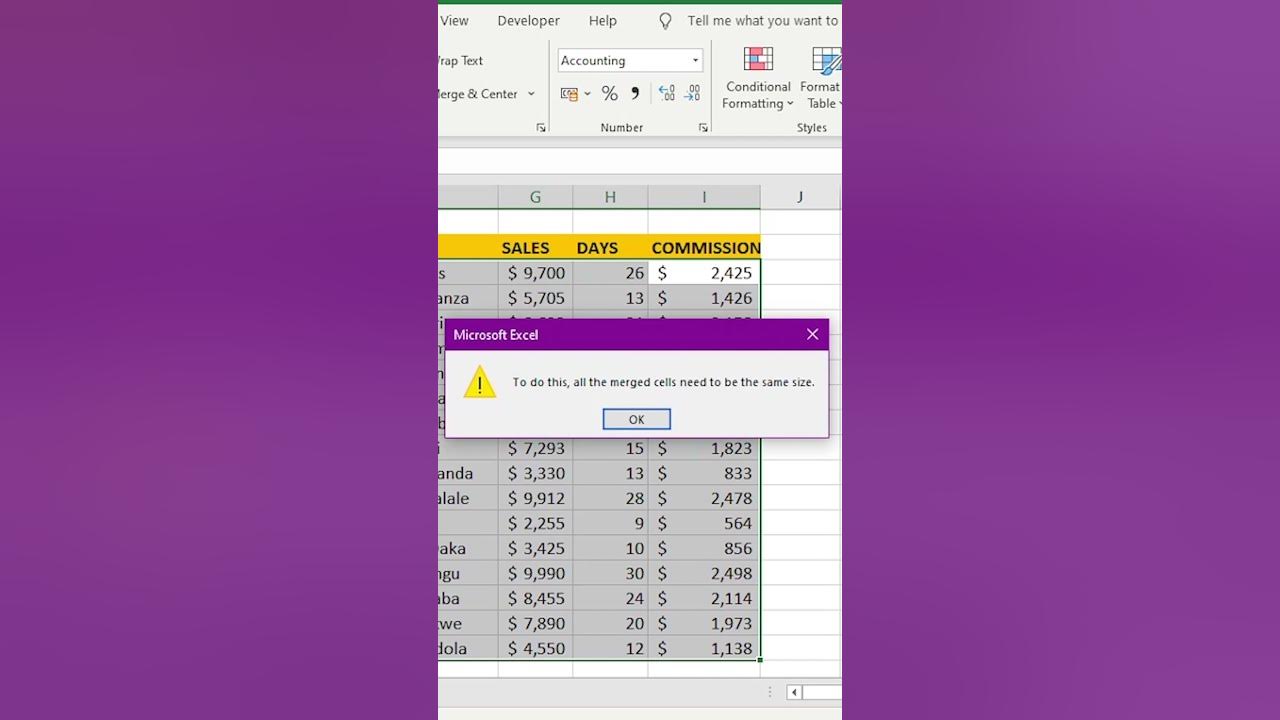
Task: Select days cell 28
Action: click(610, 498)
